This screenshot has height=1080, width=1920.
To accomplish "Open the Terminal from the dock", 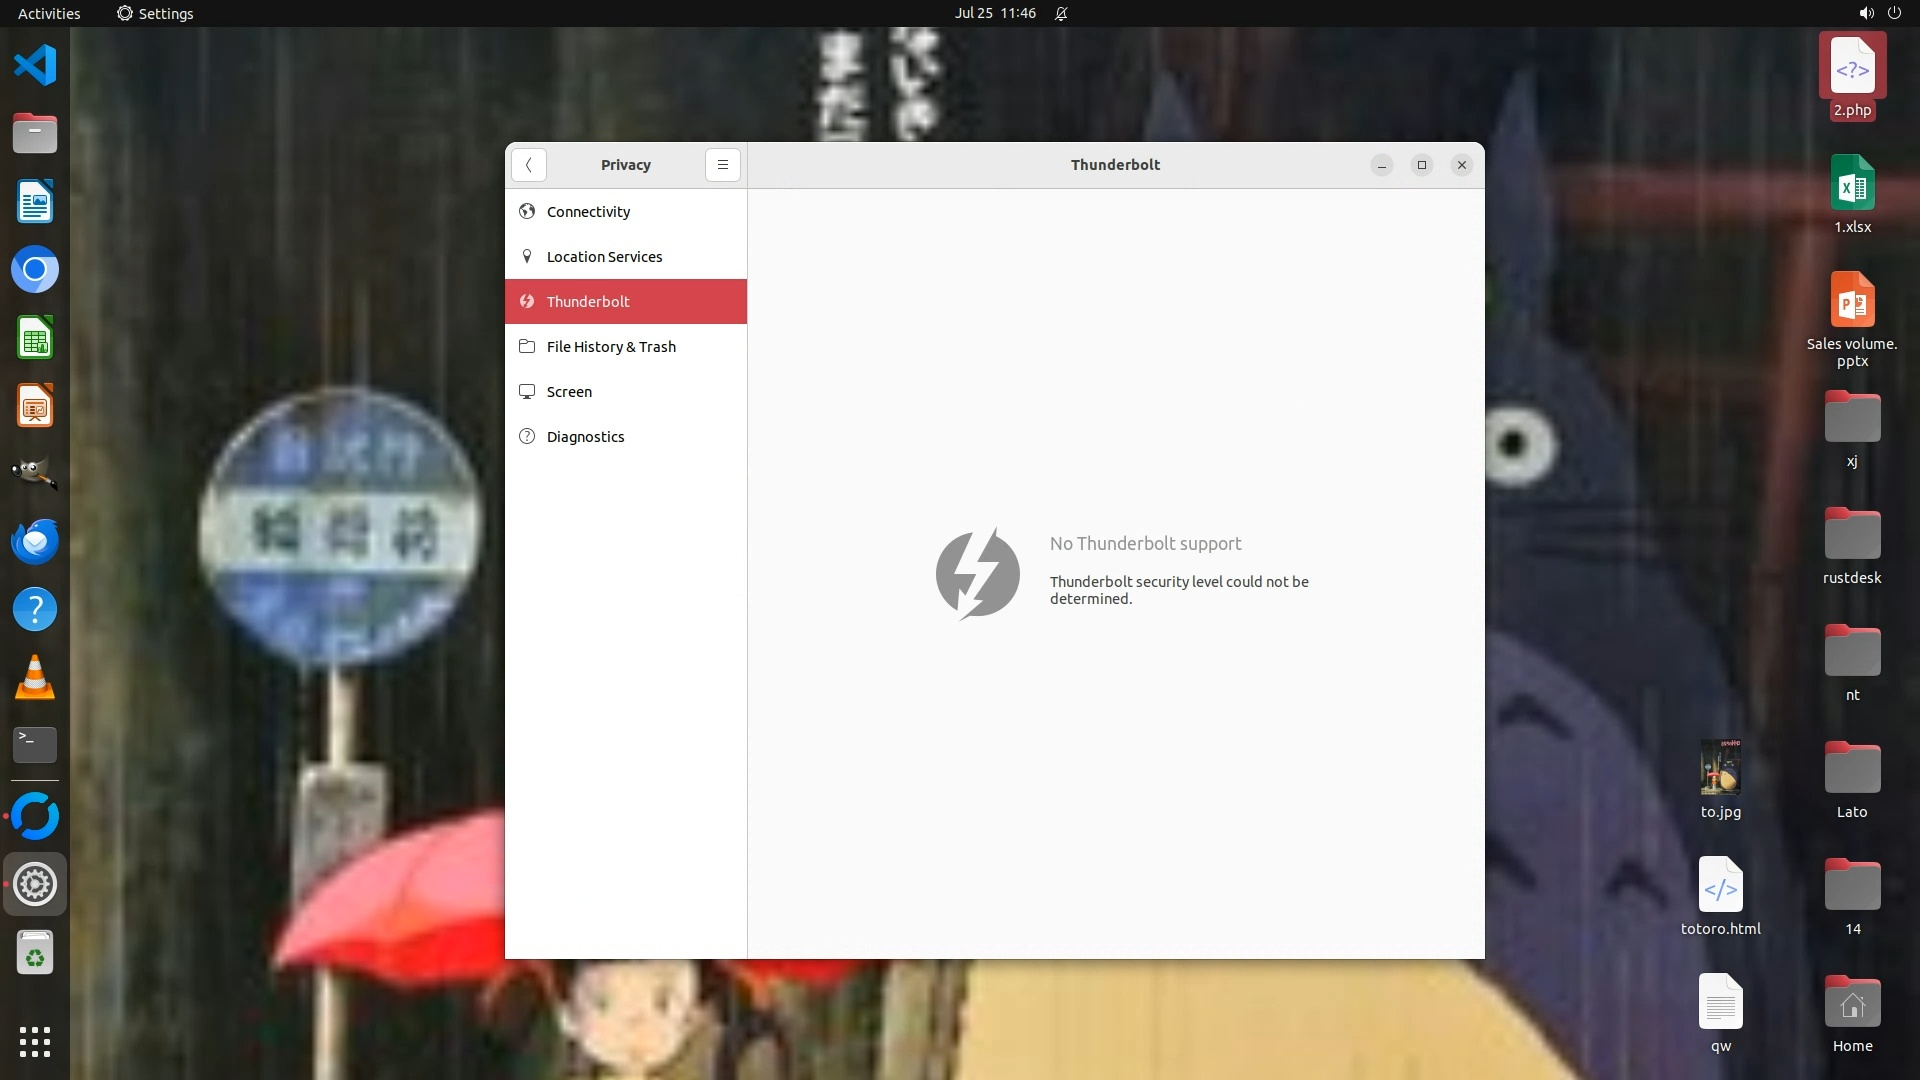I will pyautogui.click(x=35, y=745).
